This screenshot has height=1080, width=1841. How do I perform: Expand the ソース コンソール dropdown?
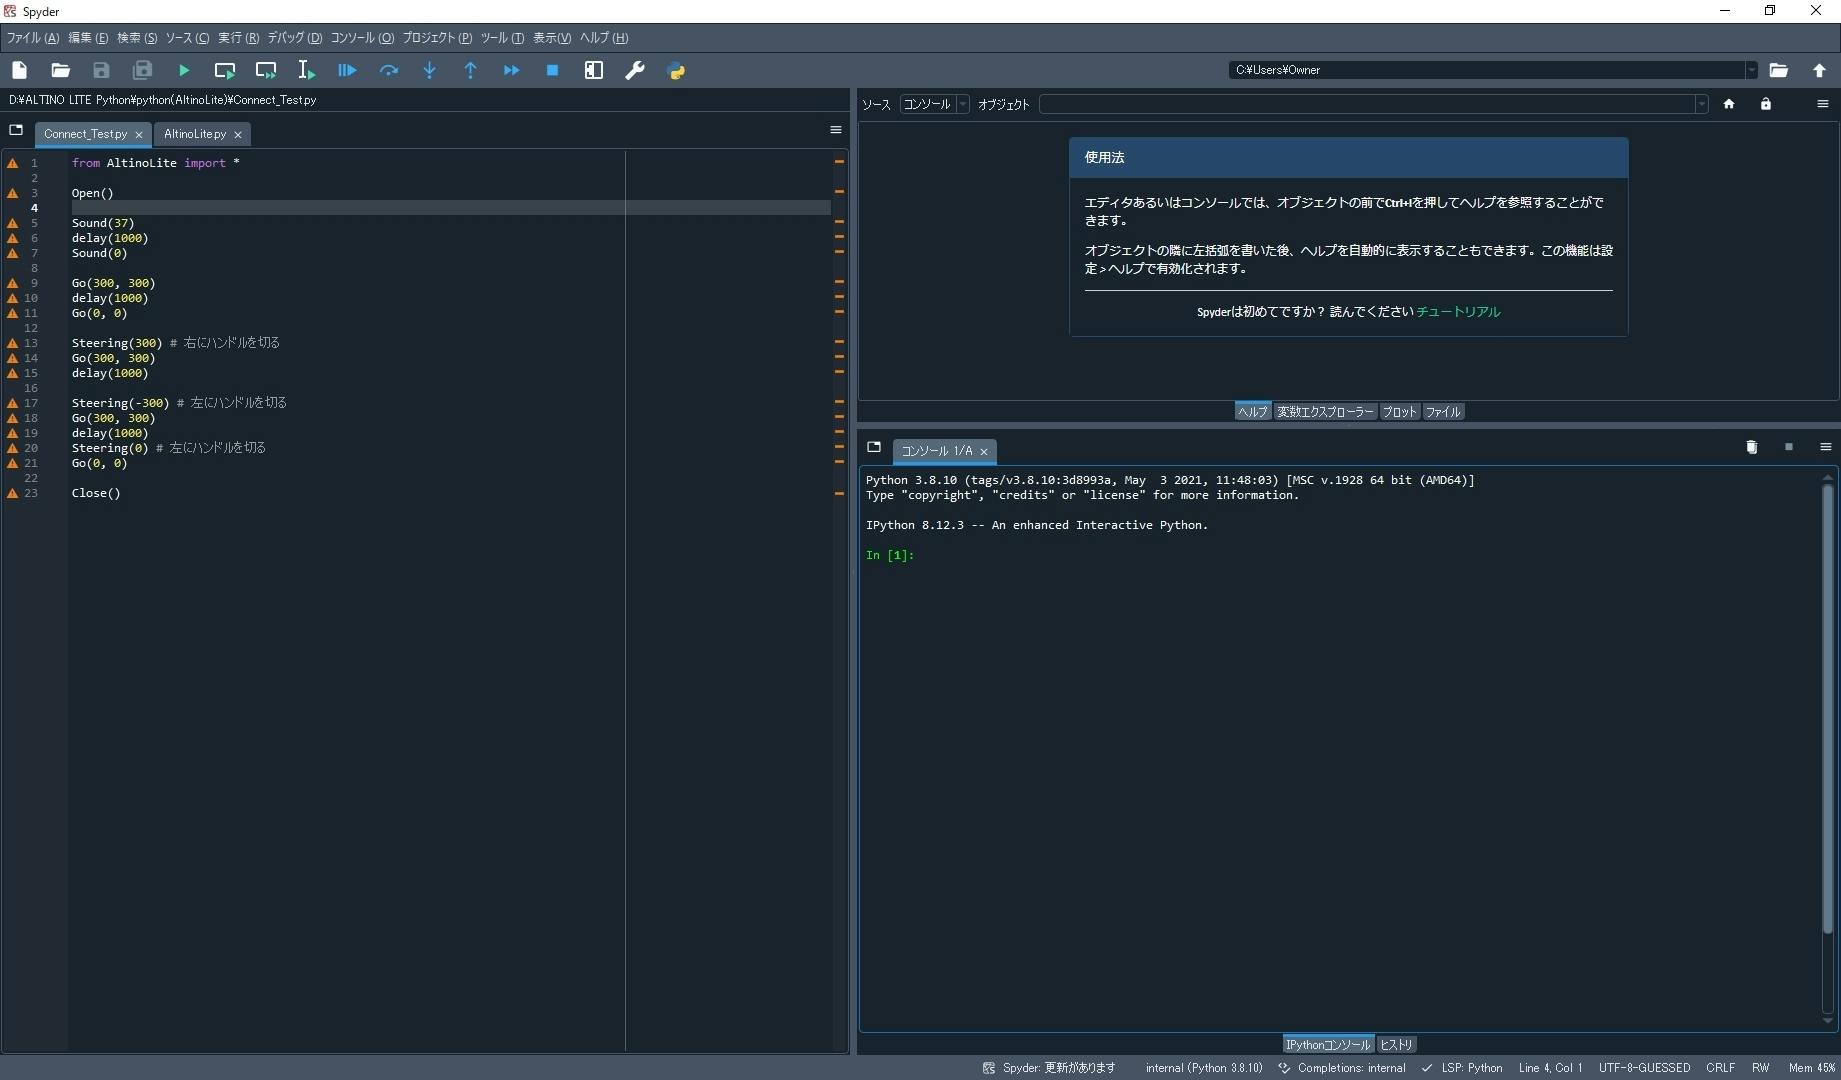coord(934,104)
